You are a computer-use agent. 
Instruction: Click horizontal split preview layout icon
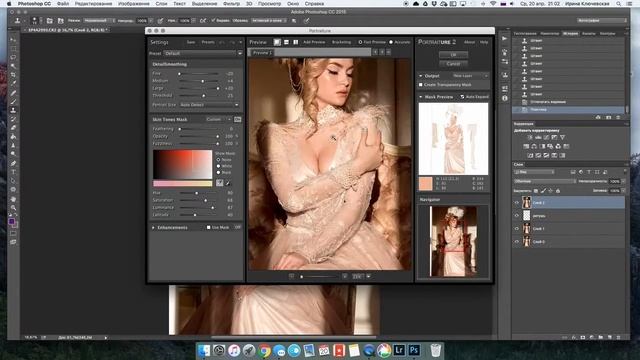(x=286, y=42)
